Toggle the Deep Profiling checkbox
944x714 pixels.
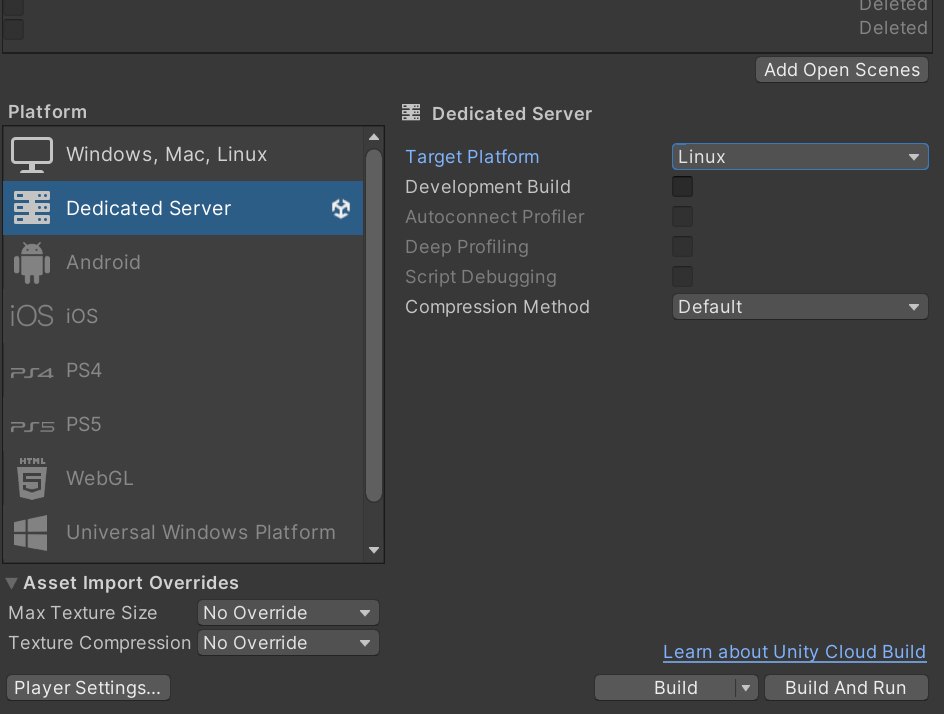point(682,247)
